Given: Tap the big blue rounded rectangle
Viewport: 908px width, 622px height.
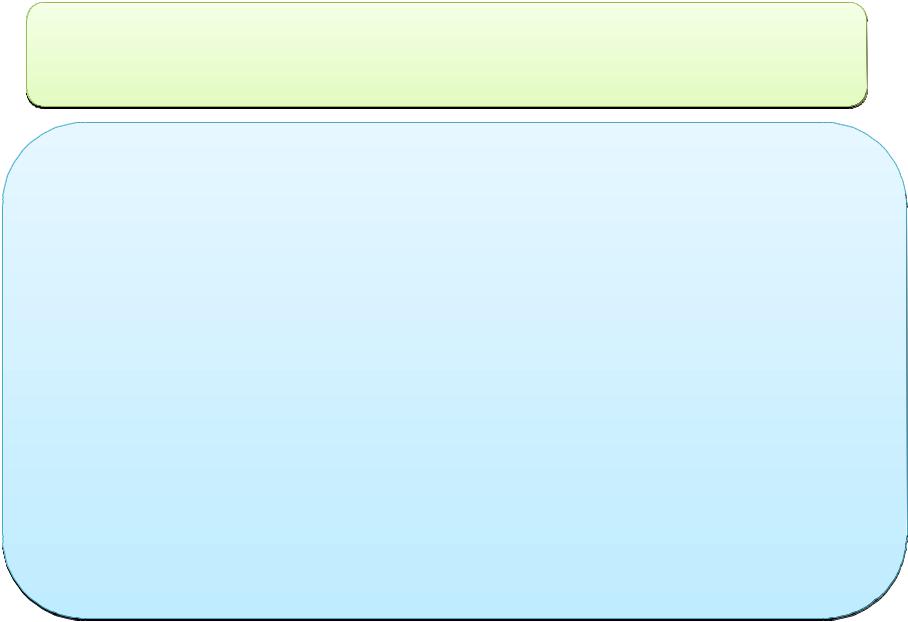Looking at the screenshot, I should tap(454, 371).
